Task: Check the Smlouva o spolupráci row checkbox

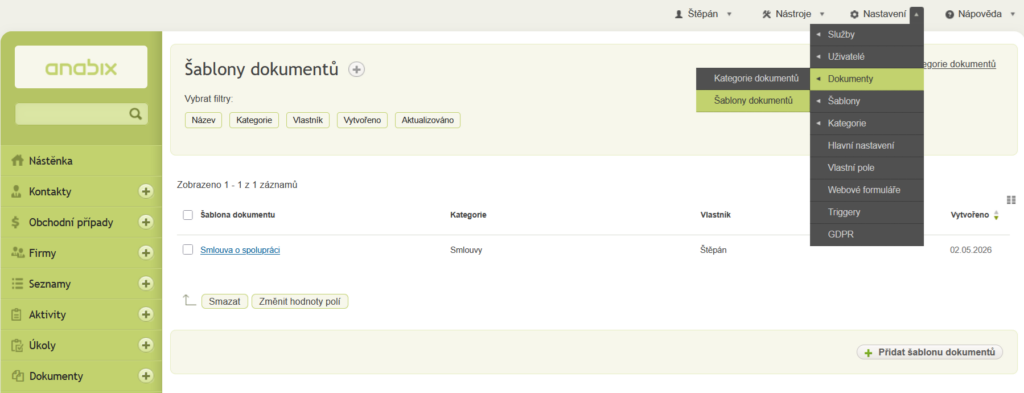Action: (x=188, y=249)
